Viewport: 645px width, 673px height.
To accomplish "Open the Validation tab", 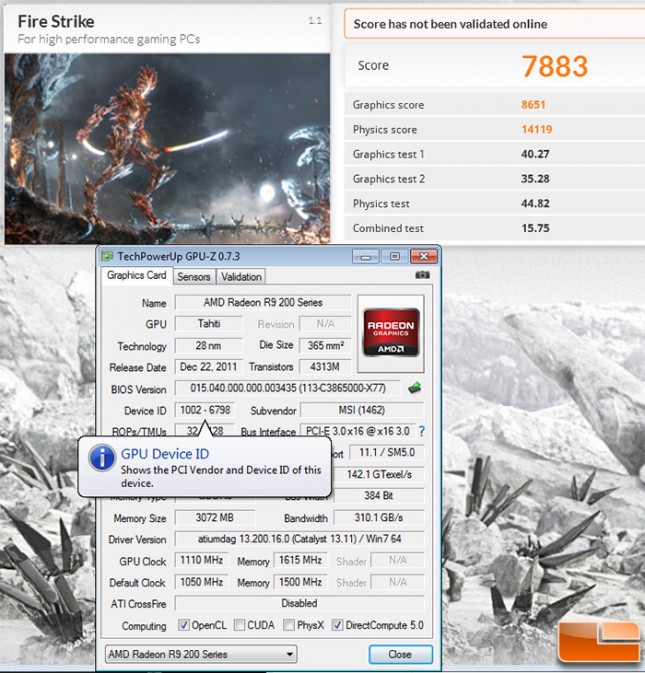I will click(241, 277).
